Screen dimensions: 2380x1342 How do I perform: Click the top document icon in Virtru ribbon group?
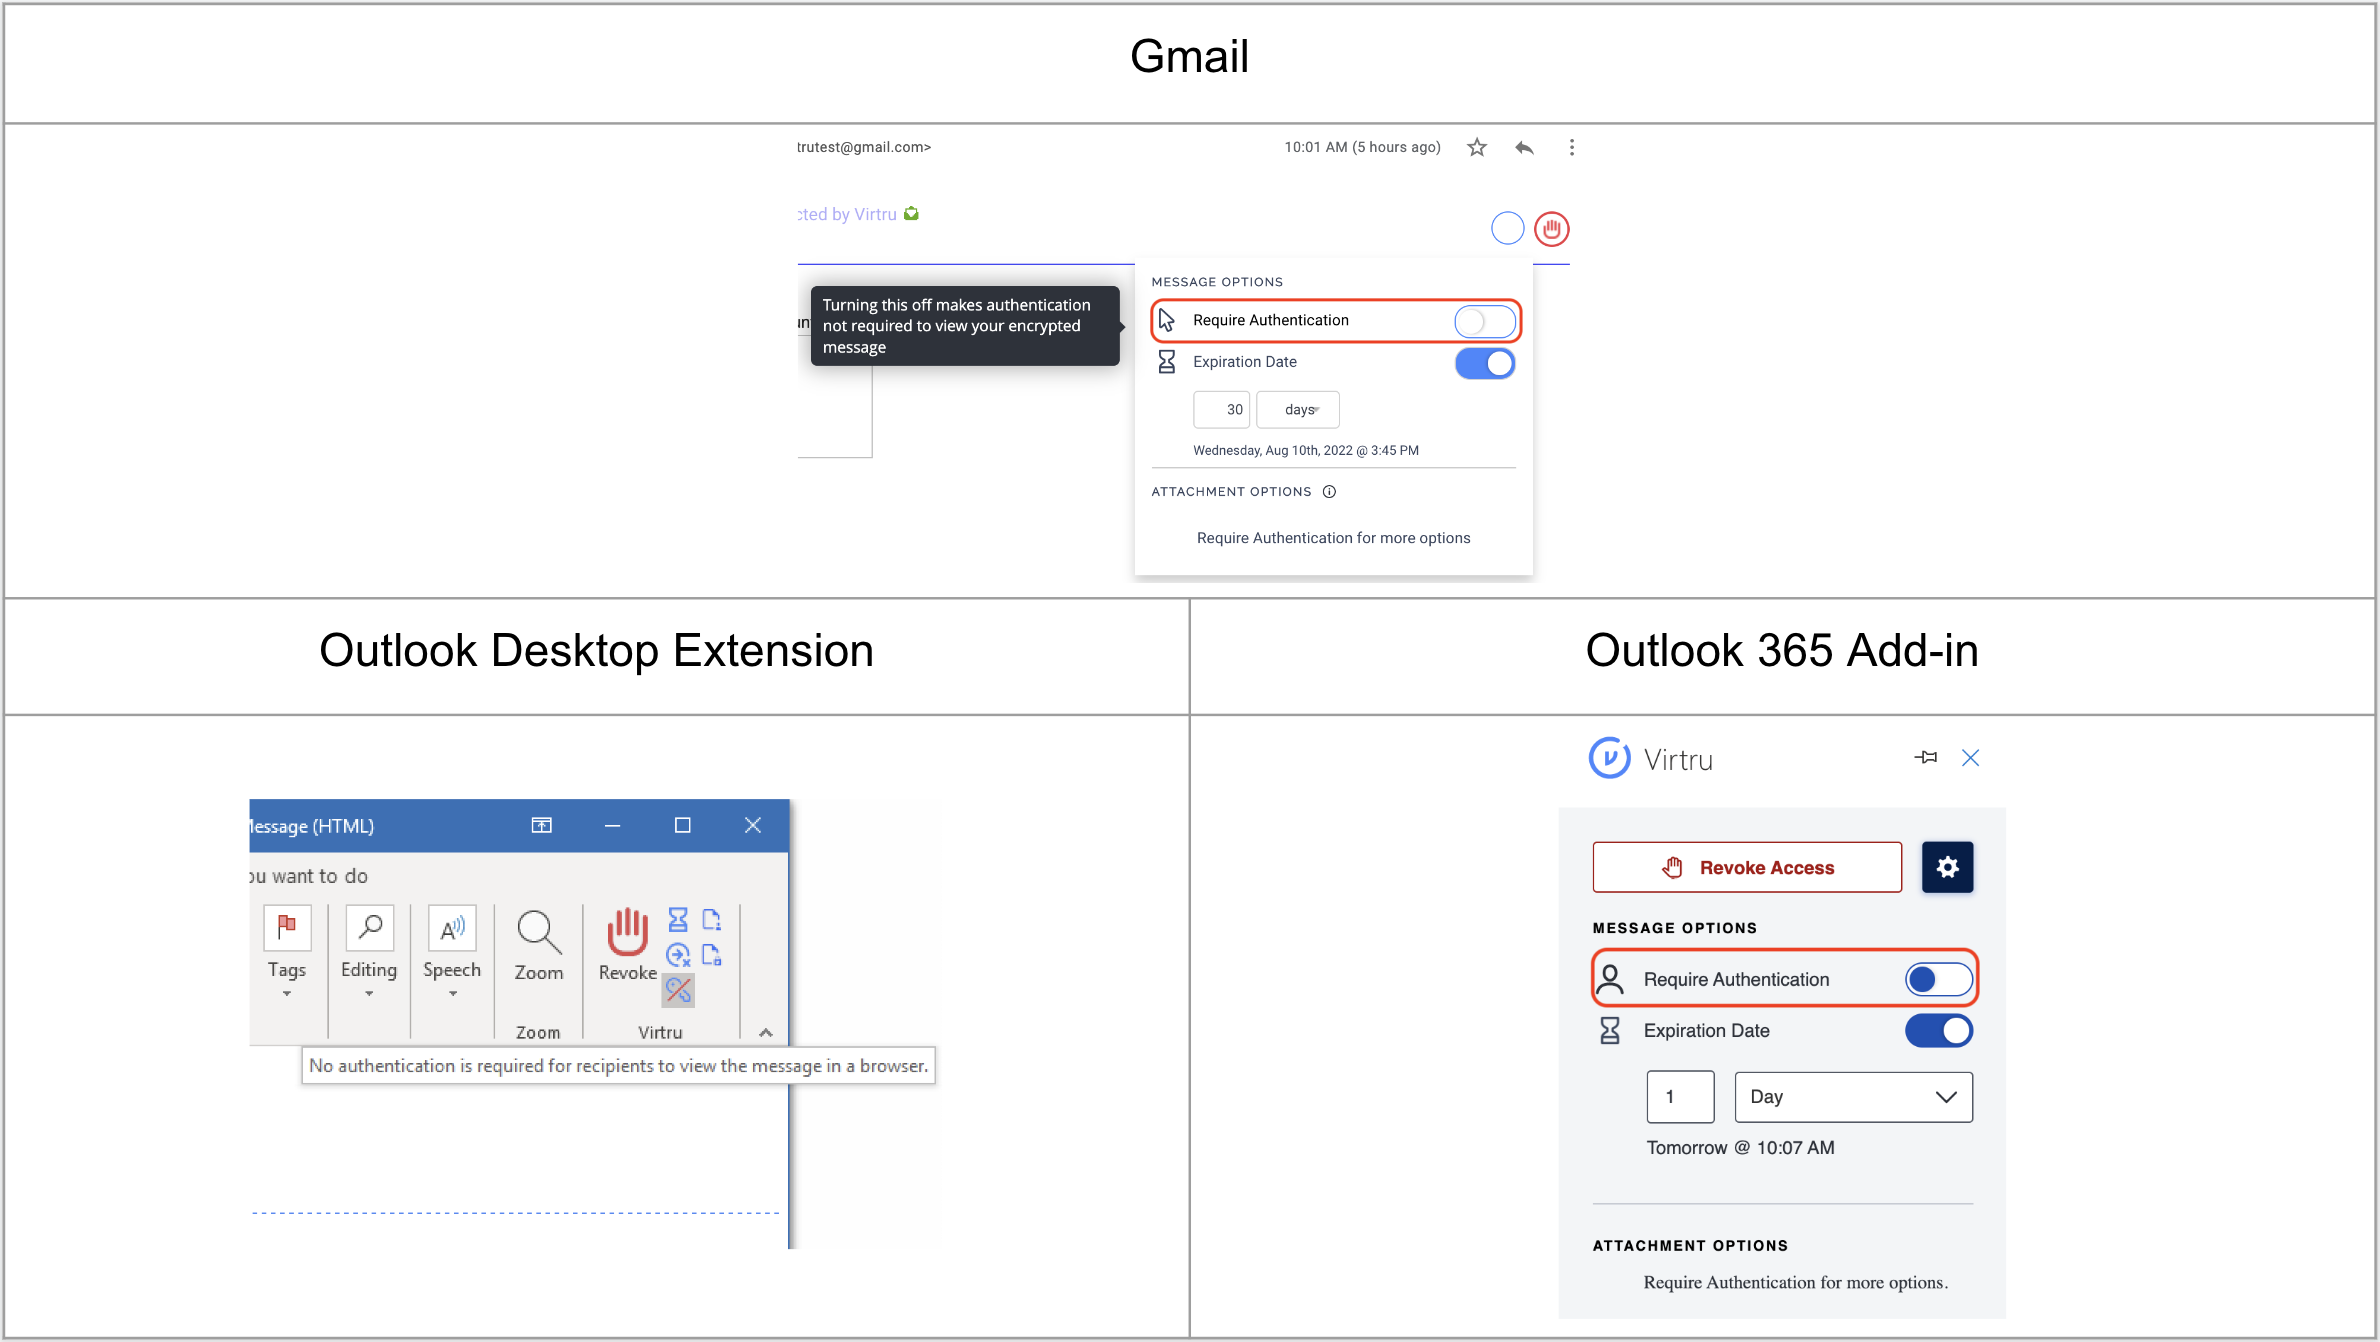click(711, 920)
